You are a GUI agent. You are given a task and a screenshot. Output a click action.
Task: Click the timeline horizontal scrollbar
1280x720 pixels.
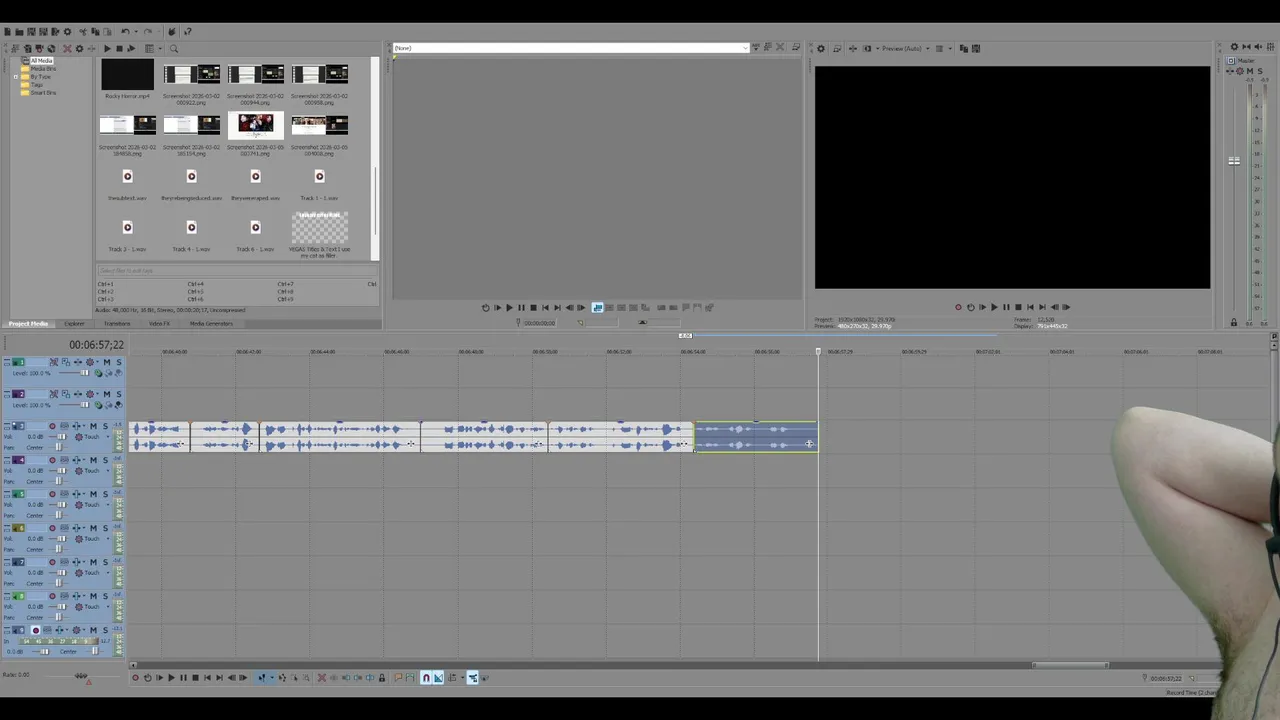tap(1070, 666)
